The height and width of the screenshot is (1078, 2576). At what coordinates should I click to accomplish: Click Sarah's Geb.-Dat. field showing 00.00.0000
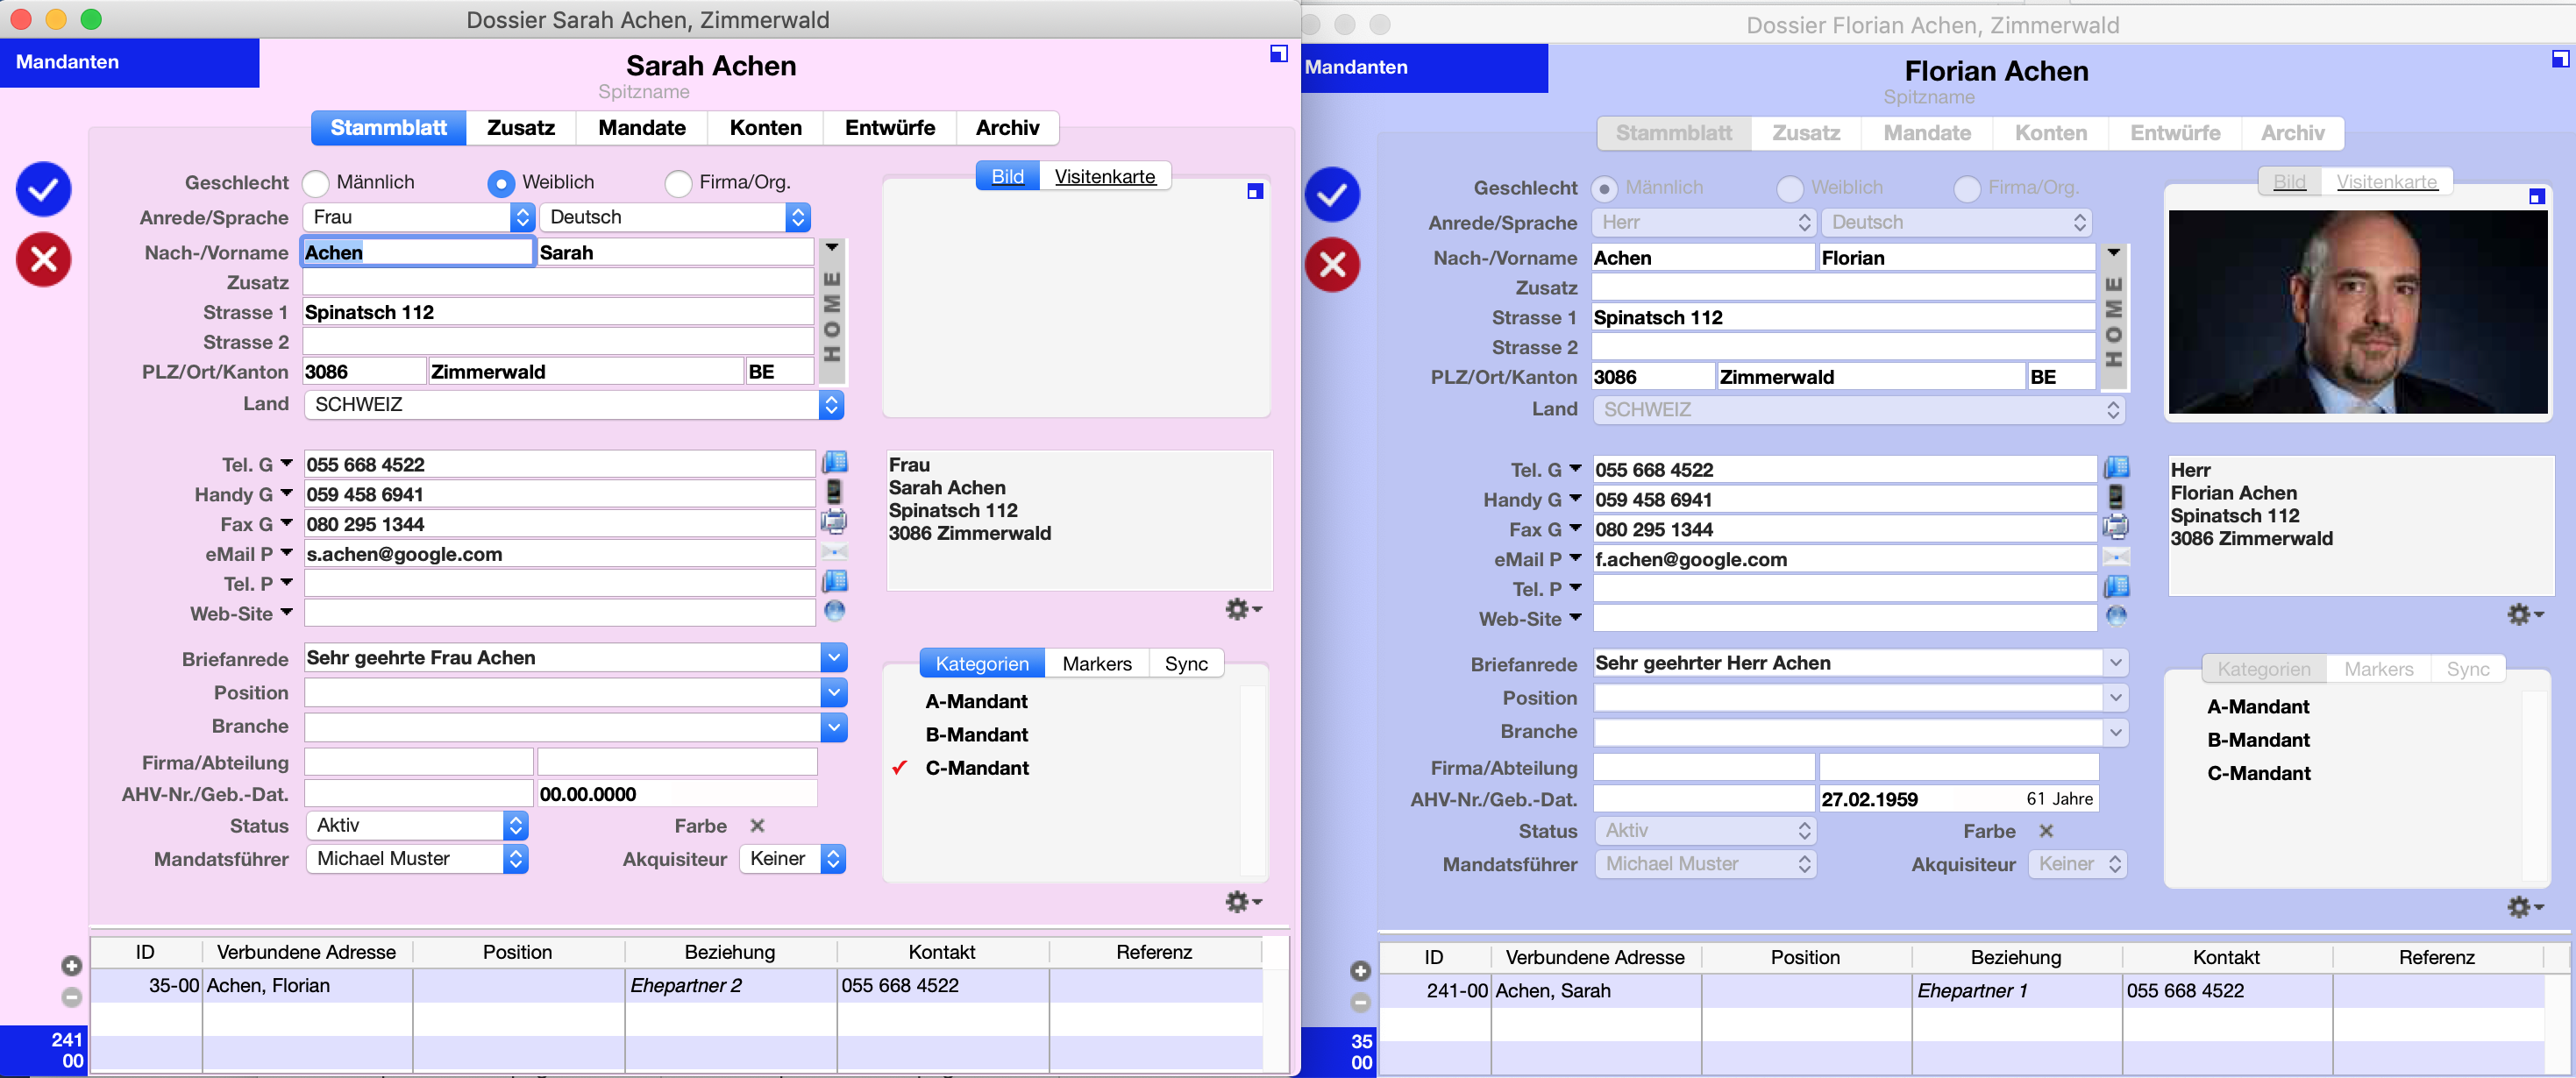tap(676, 794)
